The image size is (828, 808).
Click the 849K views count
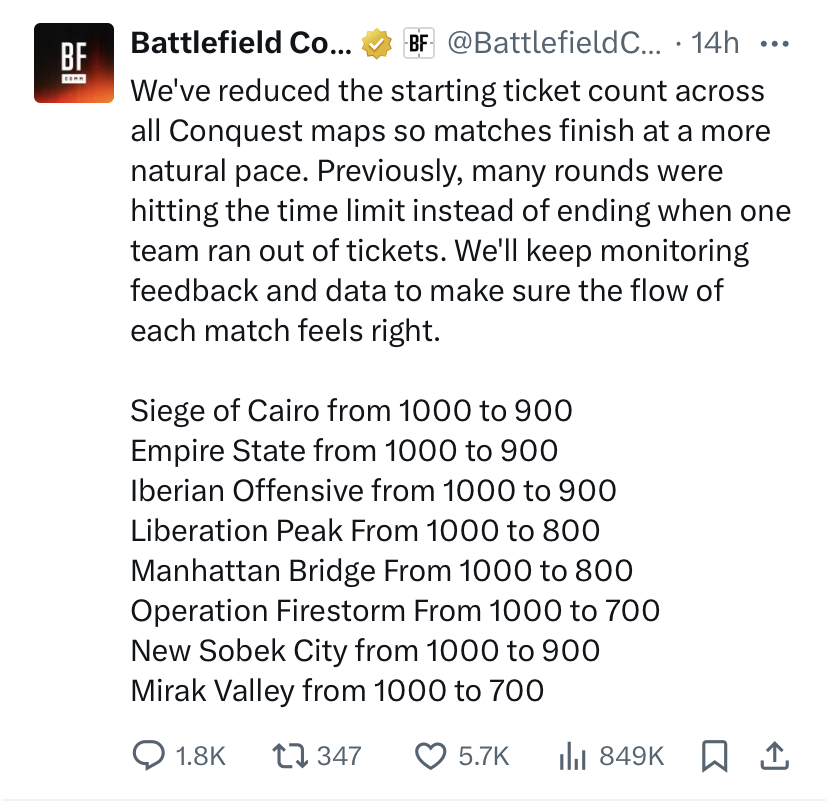click(x=631, y=756)
